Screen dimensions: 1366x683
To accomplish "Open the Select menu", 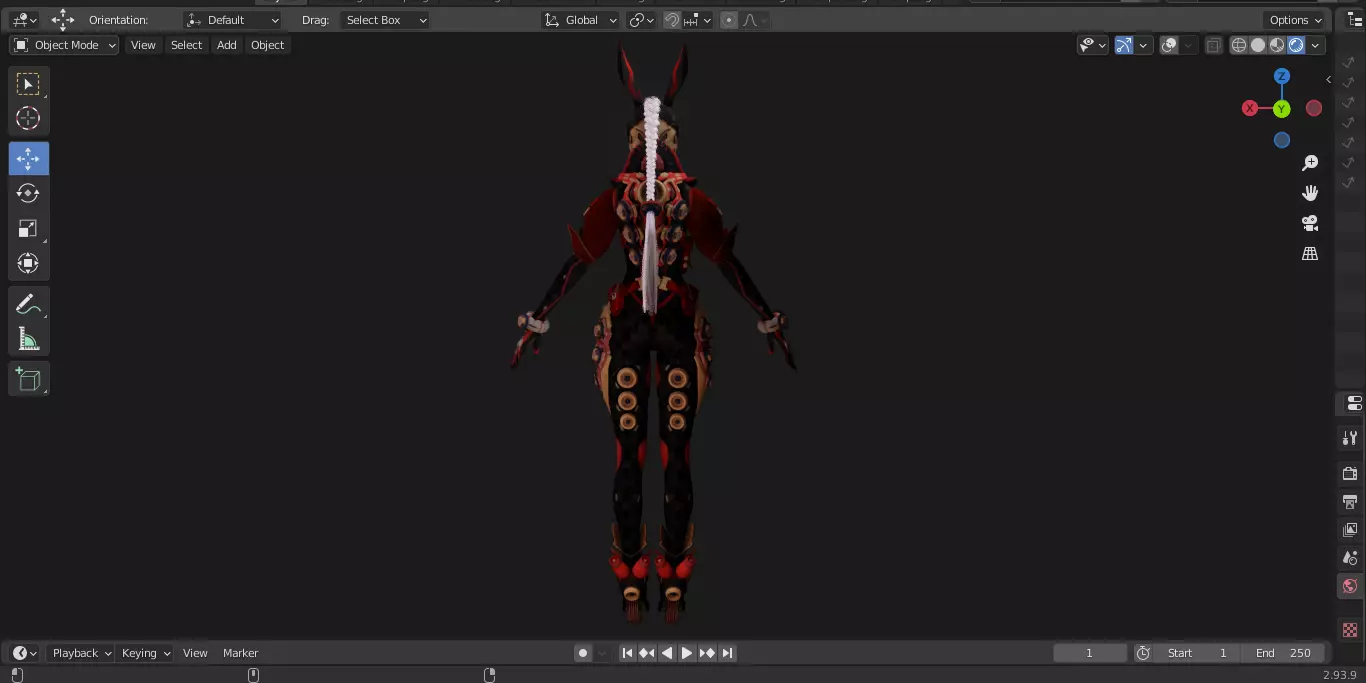I will (x=186, y=45).
